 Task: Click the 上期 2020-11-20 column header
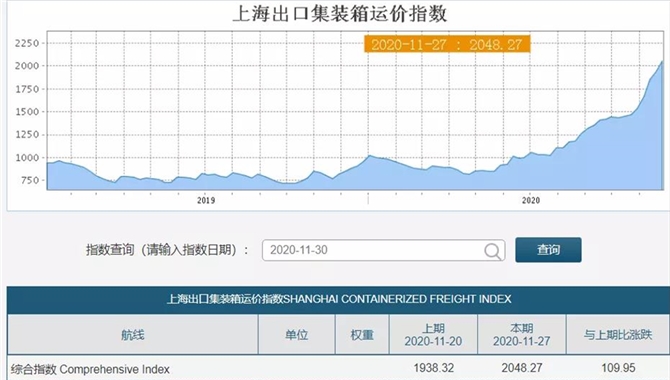point(433,335)
